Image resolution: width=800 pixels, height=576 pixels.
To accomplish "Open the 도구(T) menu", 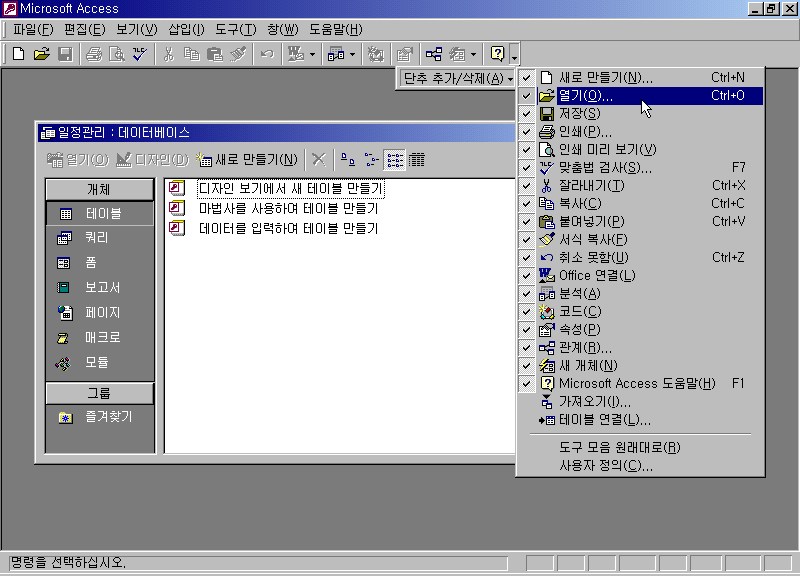I will (236, 30).
